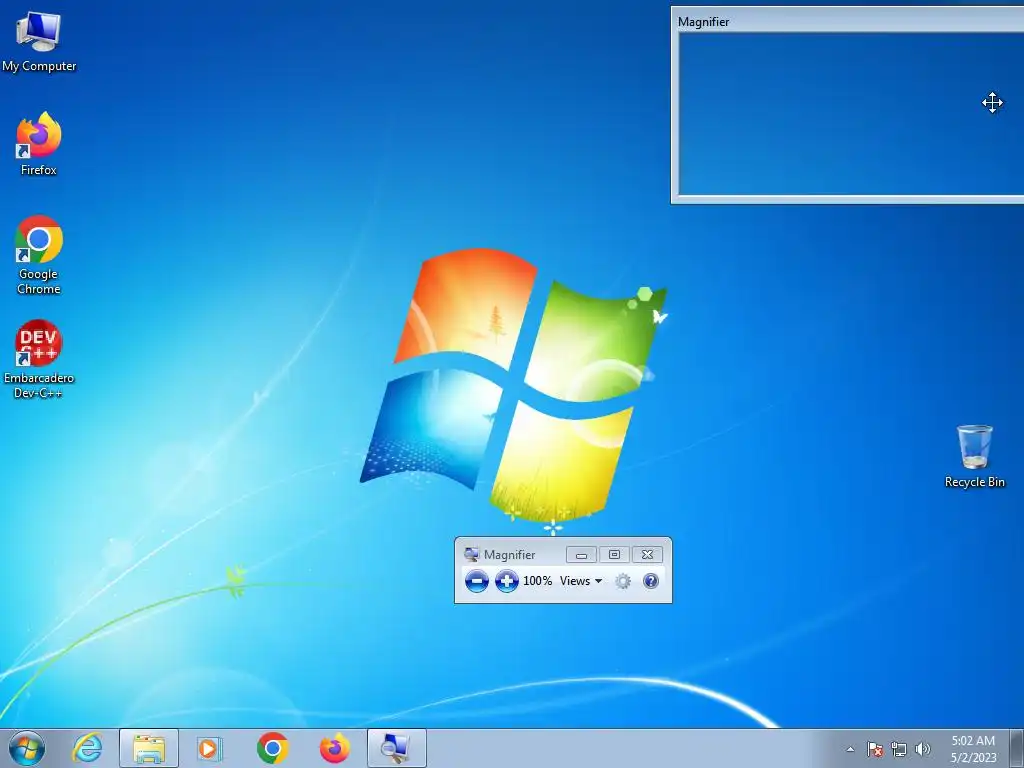
Task: Open Windows Explorer from the taskbar
Action: [x=149, y=748]
